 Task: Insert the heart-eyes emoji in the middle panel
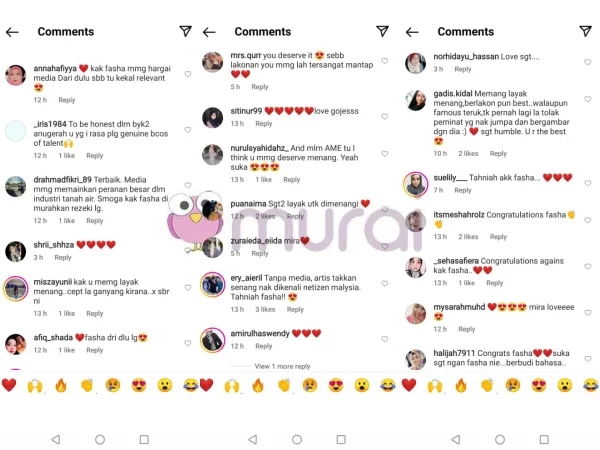[336, 385]
